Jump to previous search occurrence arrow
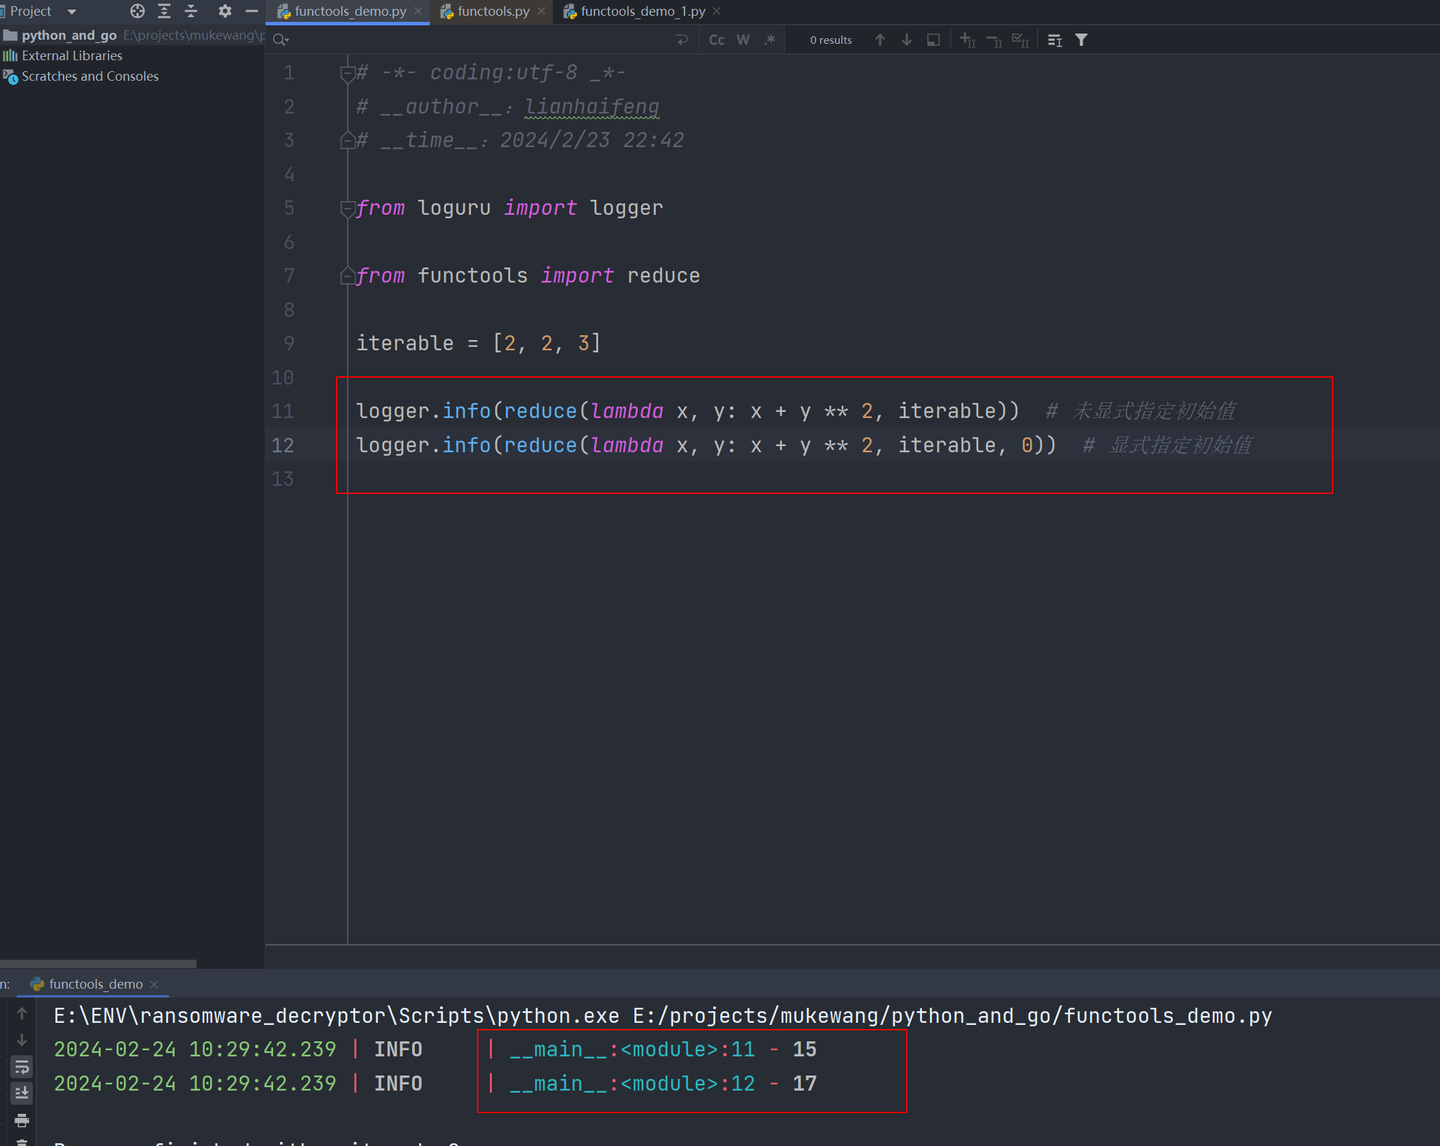This screenshot has width=1440, height=1146. coord(879,39)
